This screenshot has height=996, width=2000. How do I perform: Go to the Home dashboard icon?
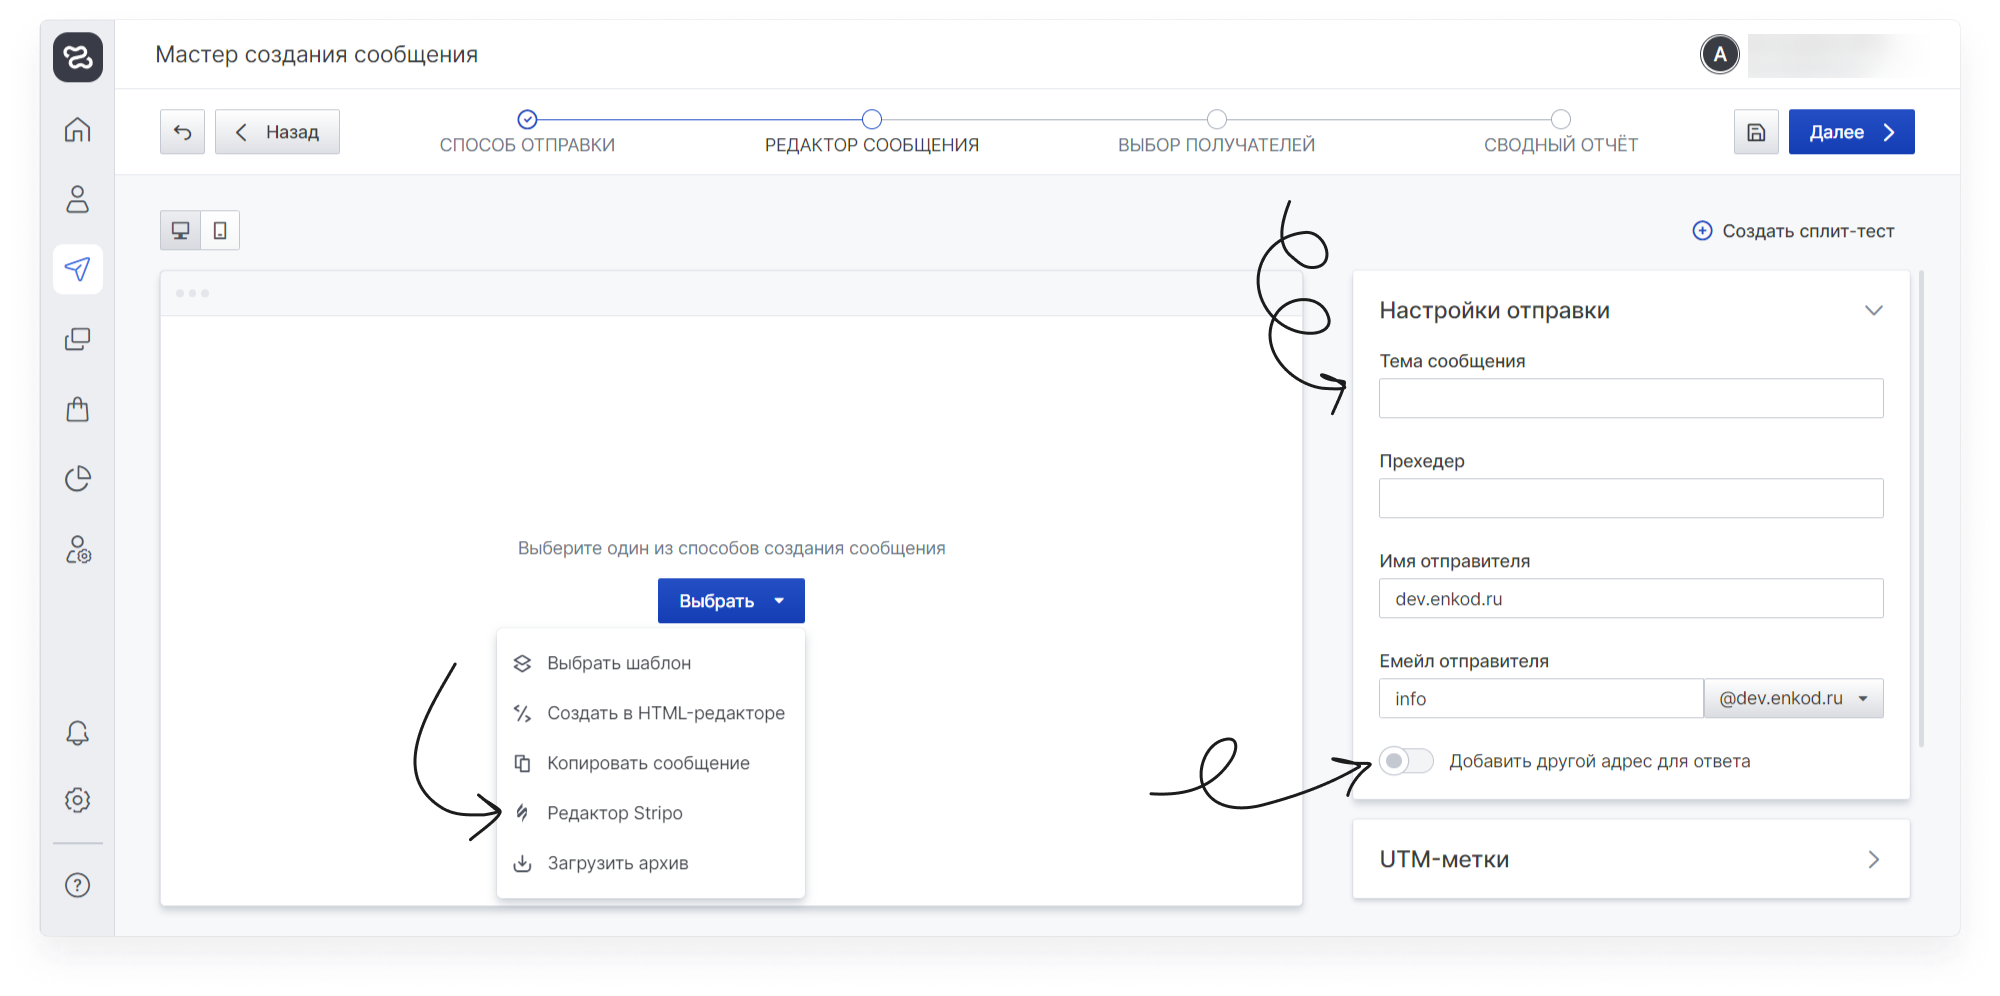click(78, 130)
